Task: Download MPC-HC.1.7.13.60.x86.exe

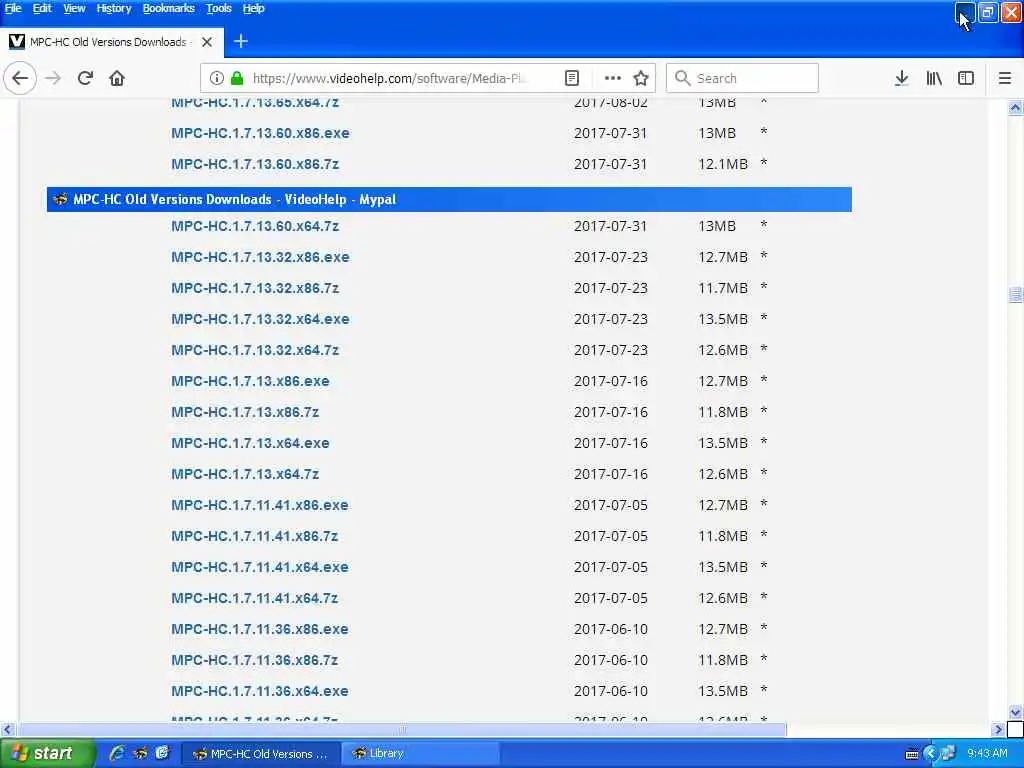Action: [260, 133]
